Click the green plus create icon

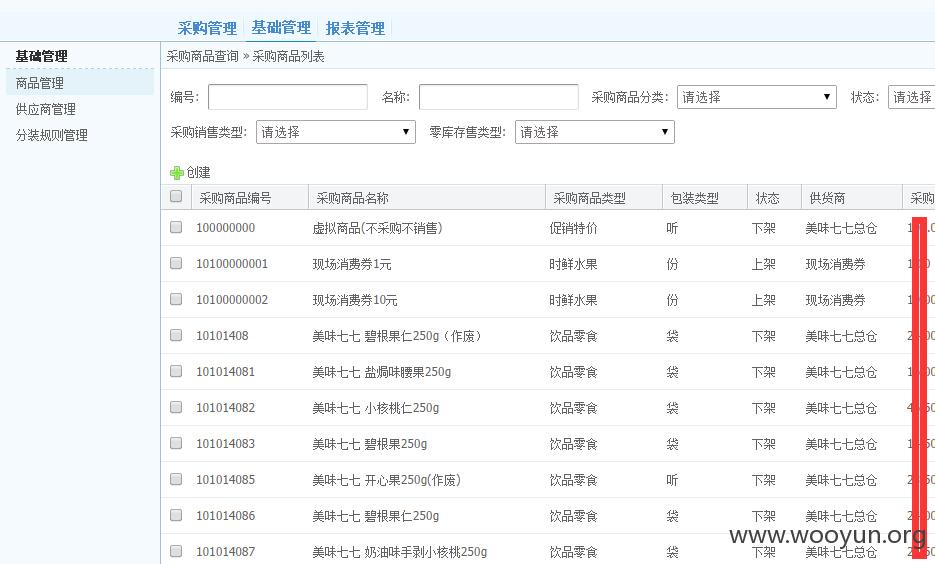point(177,173)
